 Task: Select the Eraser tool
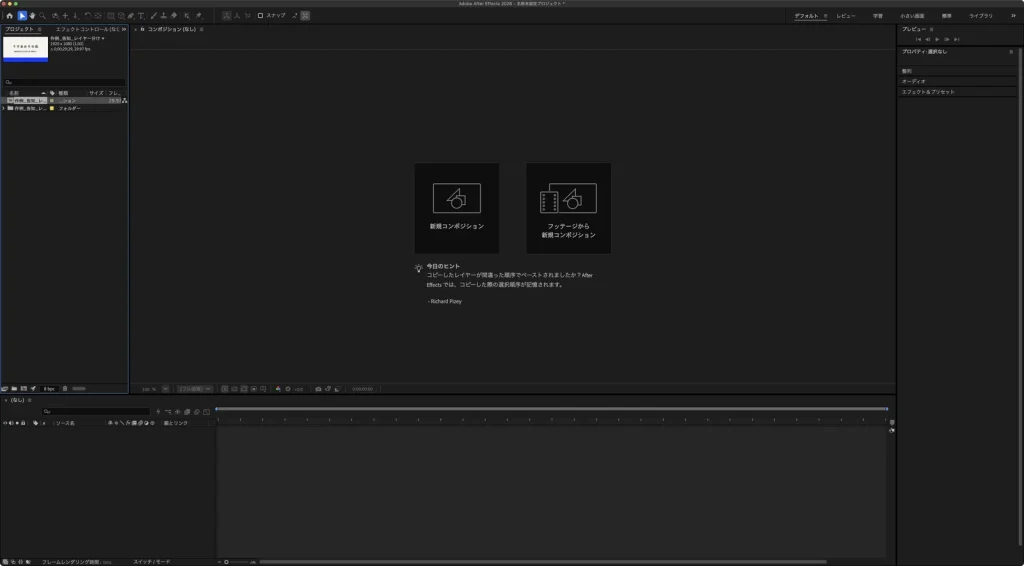[174, 16]
